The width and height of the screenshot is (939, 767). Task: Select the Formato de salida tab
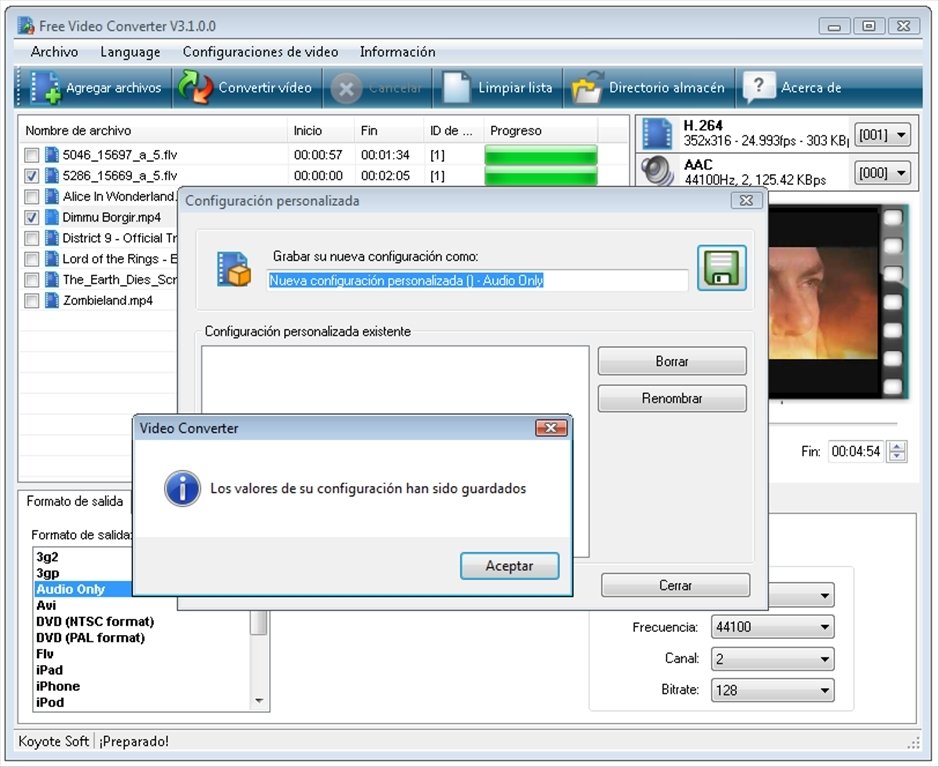click(75, 502)
